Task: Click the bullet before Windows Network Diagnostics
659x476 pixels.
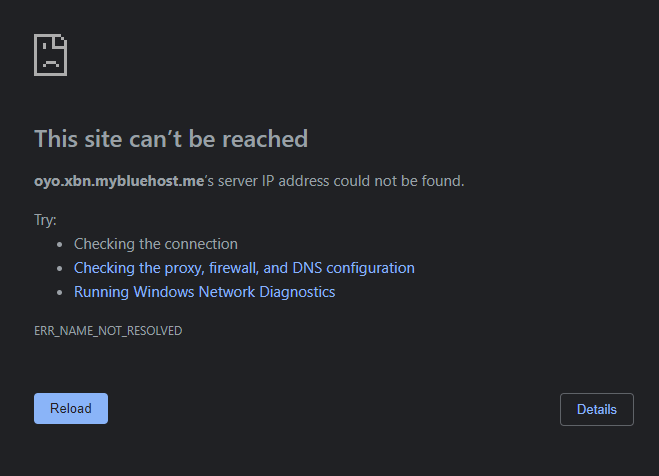Action: tap(59, 292)
